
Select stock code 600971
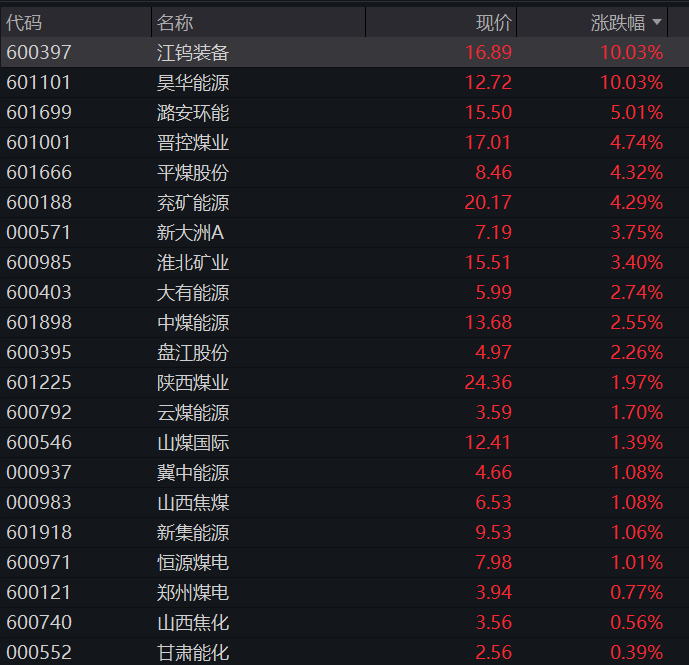pyautogui.click(x=38, y=563)
